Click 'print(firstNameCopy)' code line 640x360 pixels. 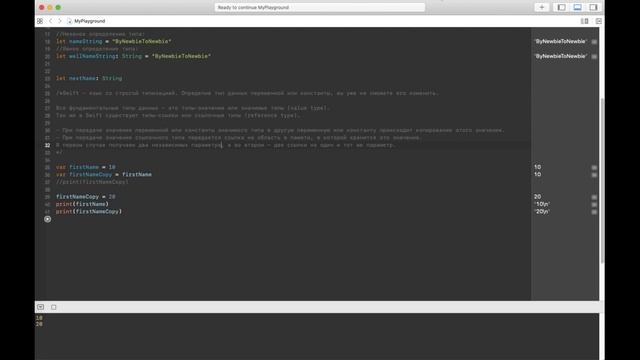point(89,211)
